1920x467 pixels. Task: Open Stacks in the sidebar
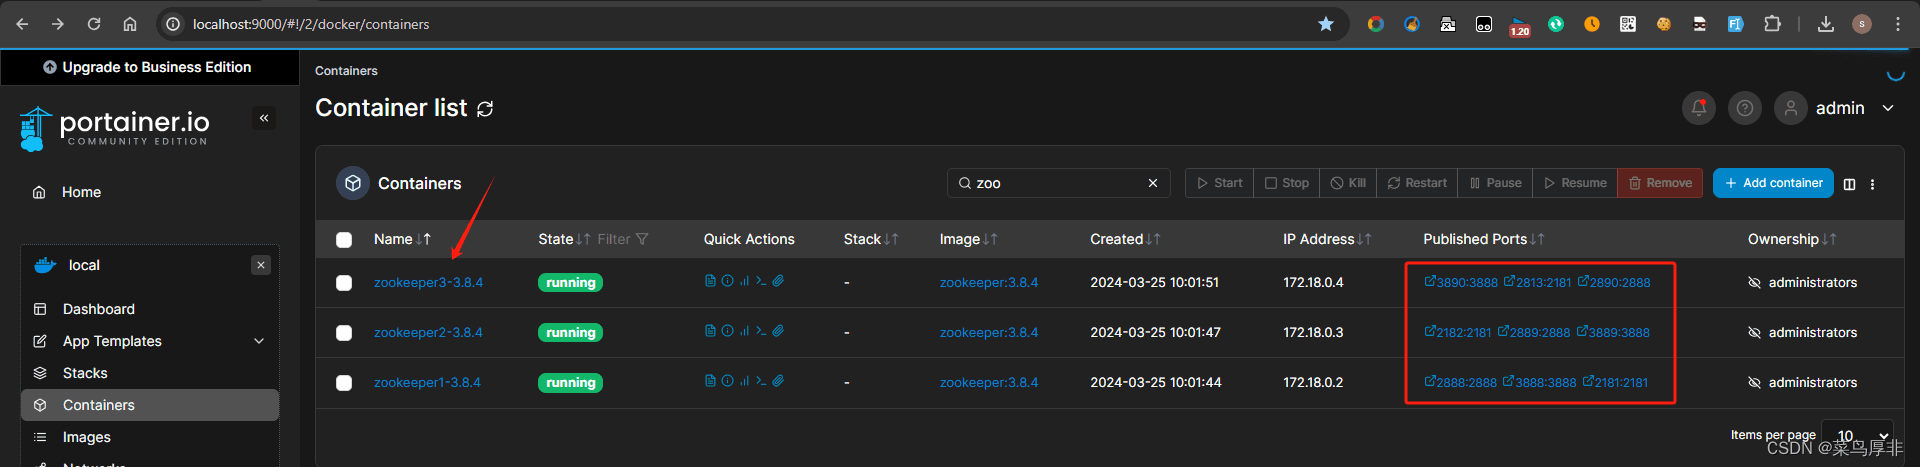click(x=85, y=373)
